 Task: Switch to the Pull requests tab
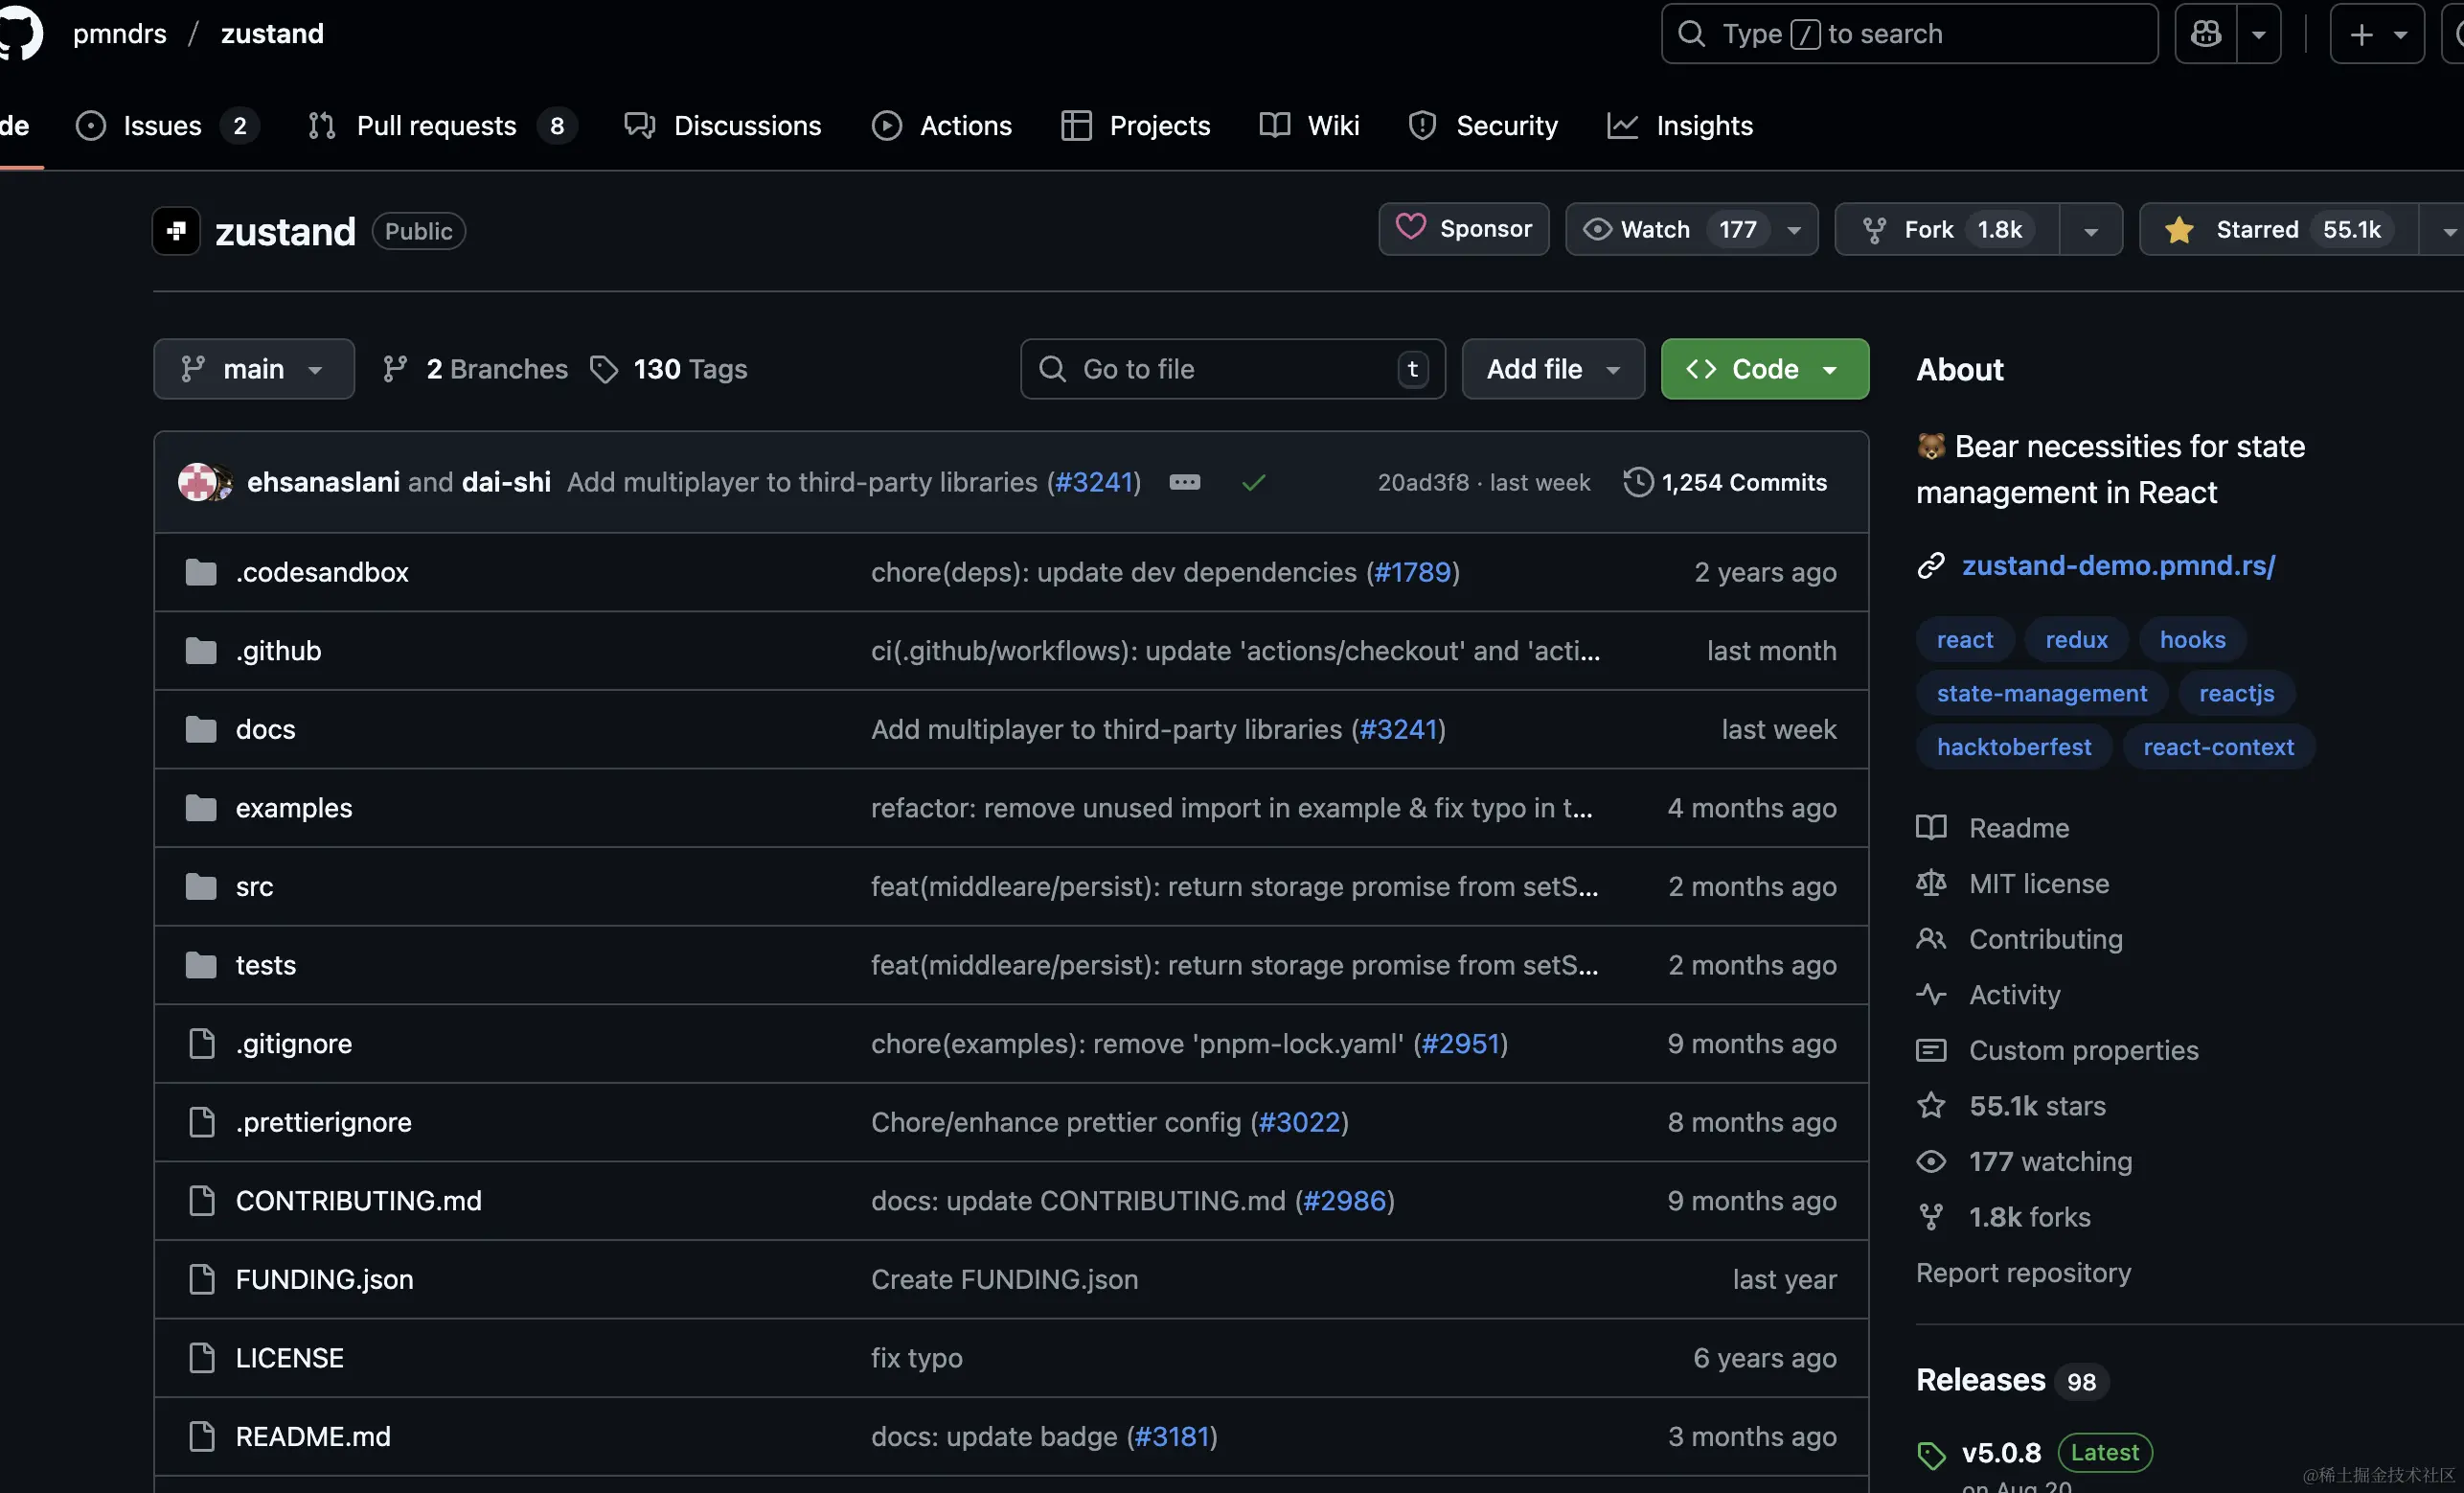(x=436, y=126)
